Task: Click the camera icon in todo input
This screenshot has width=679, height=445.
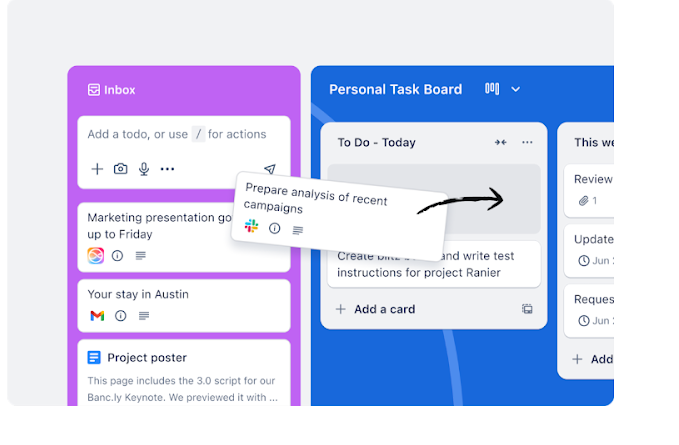Action: click(120, 168)
